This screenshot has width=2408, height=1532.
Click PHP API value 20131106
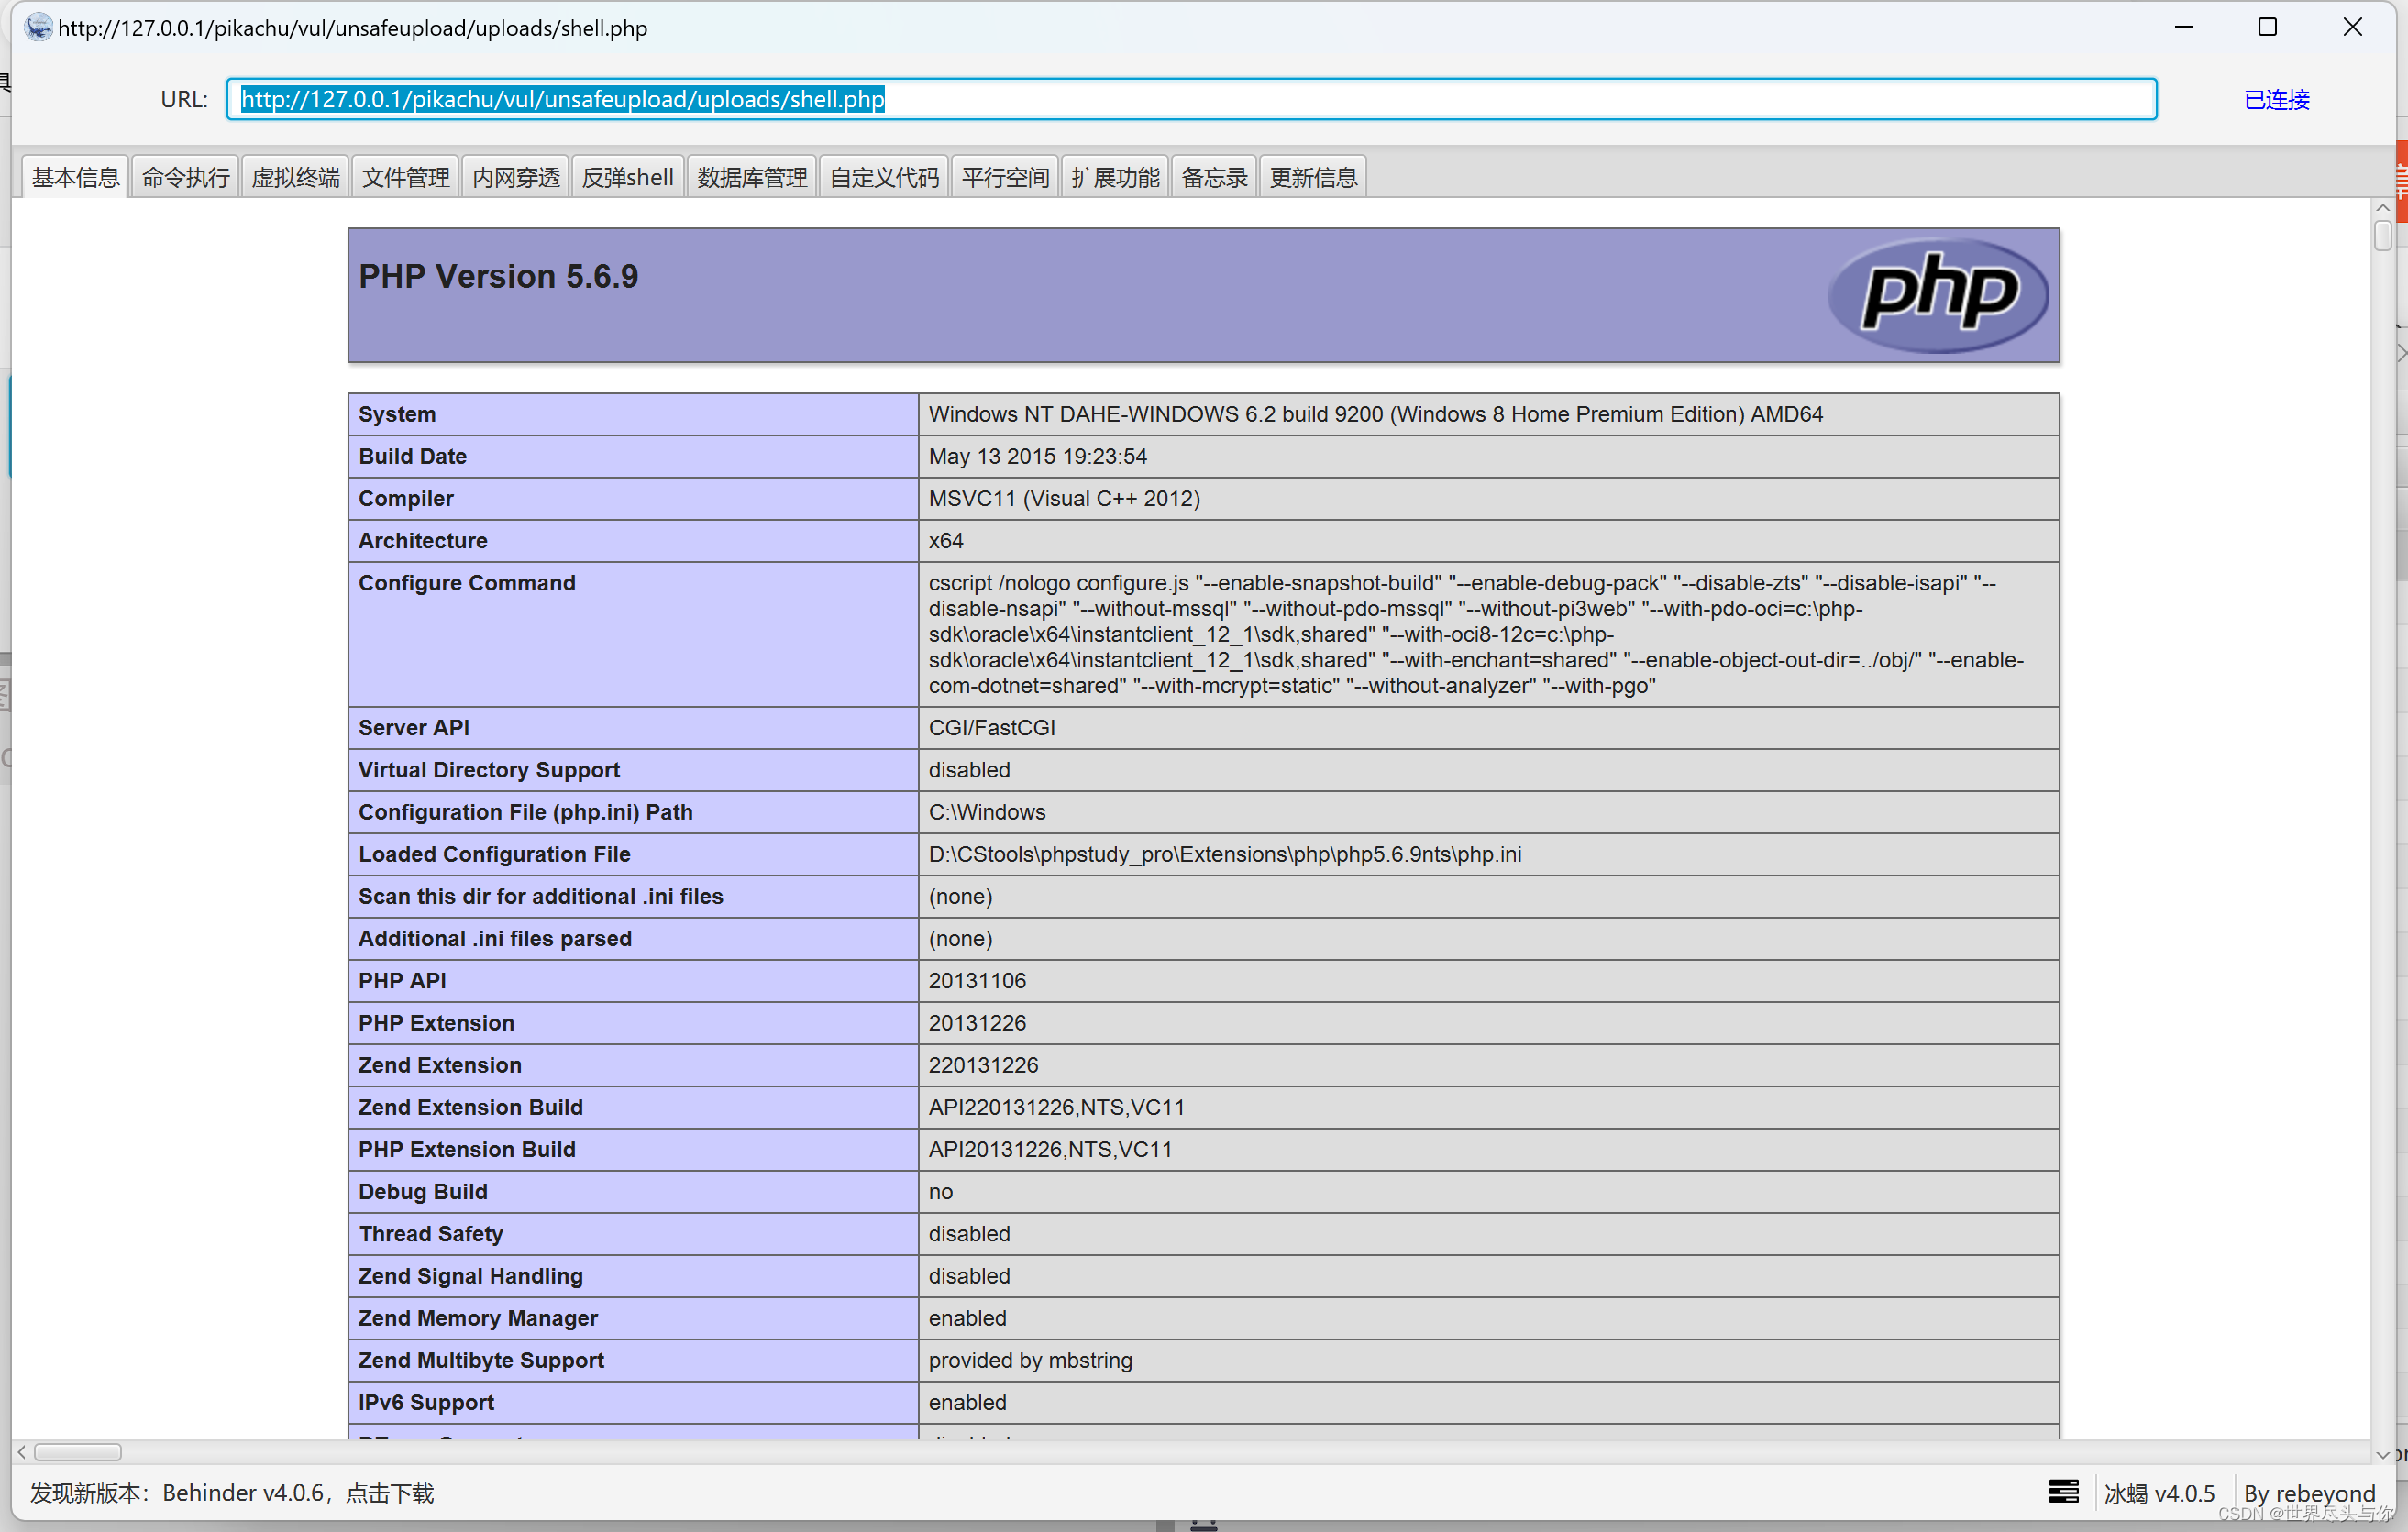[x=977, y=980]
